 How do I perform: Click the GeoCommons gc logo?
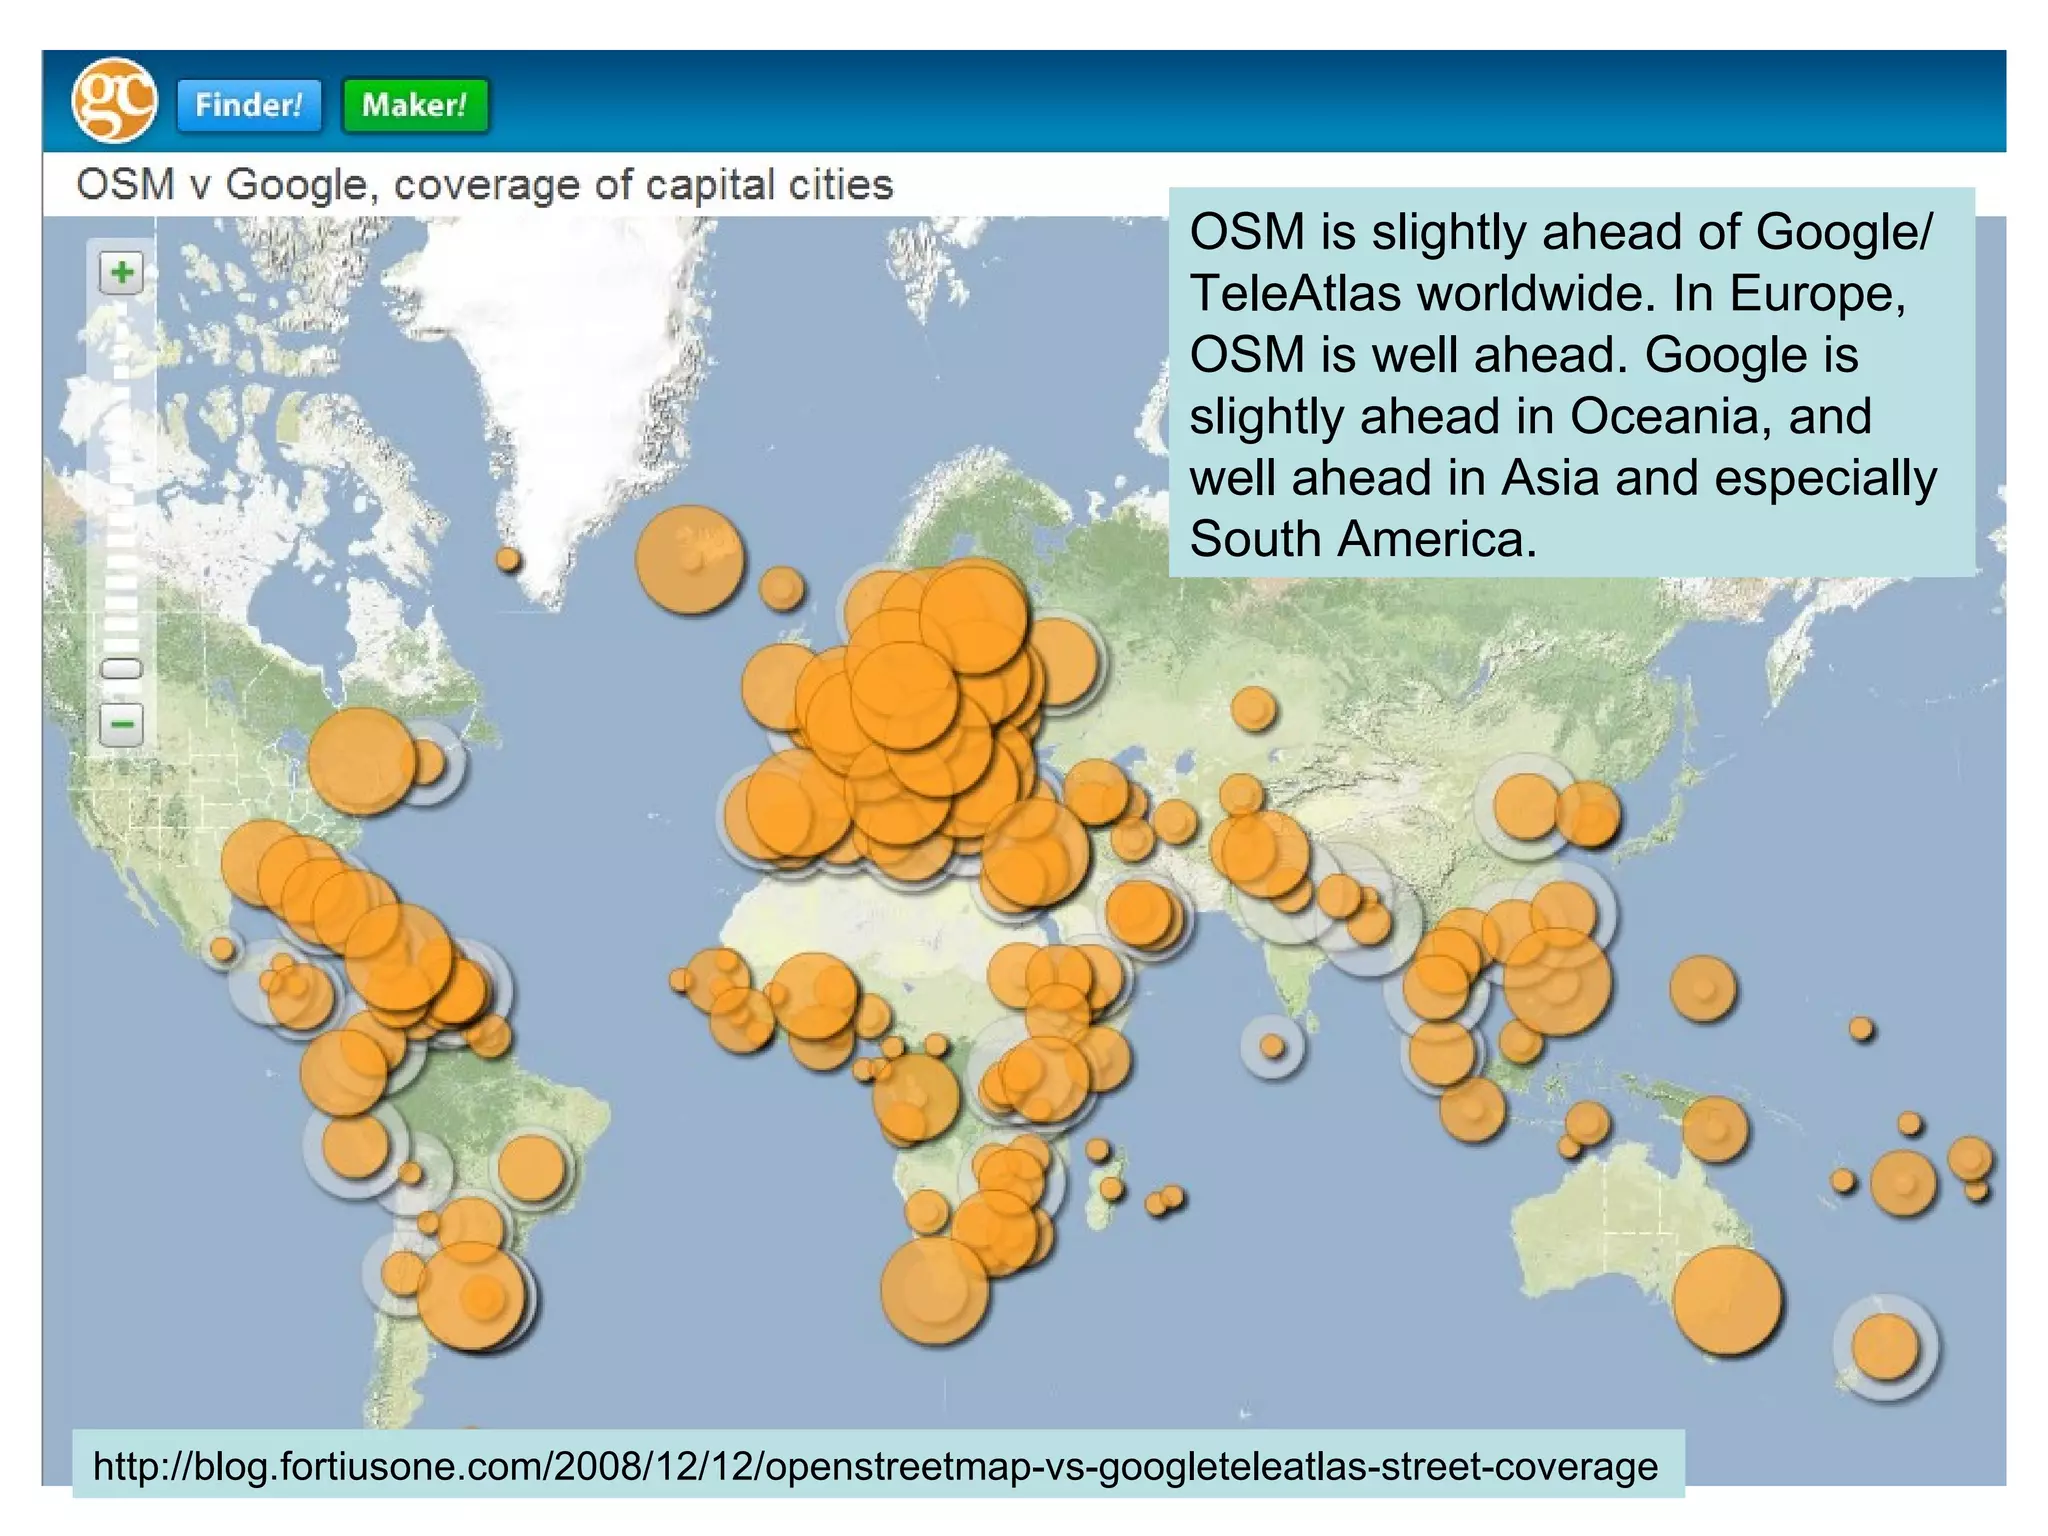[115, 100]
